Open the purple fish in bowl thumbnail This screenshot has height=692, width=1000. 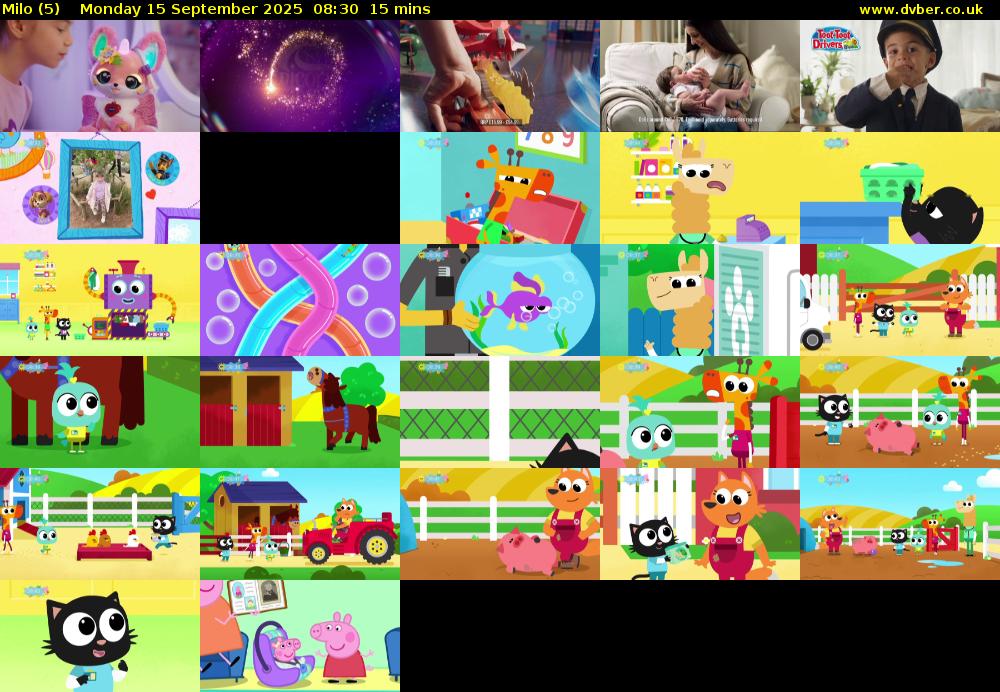pos(500,300)
